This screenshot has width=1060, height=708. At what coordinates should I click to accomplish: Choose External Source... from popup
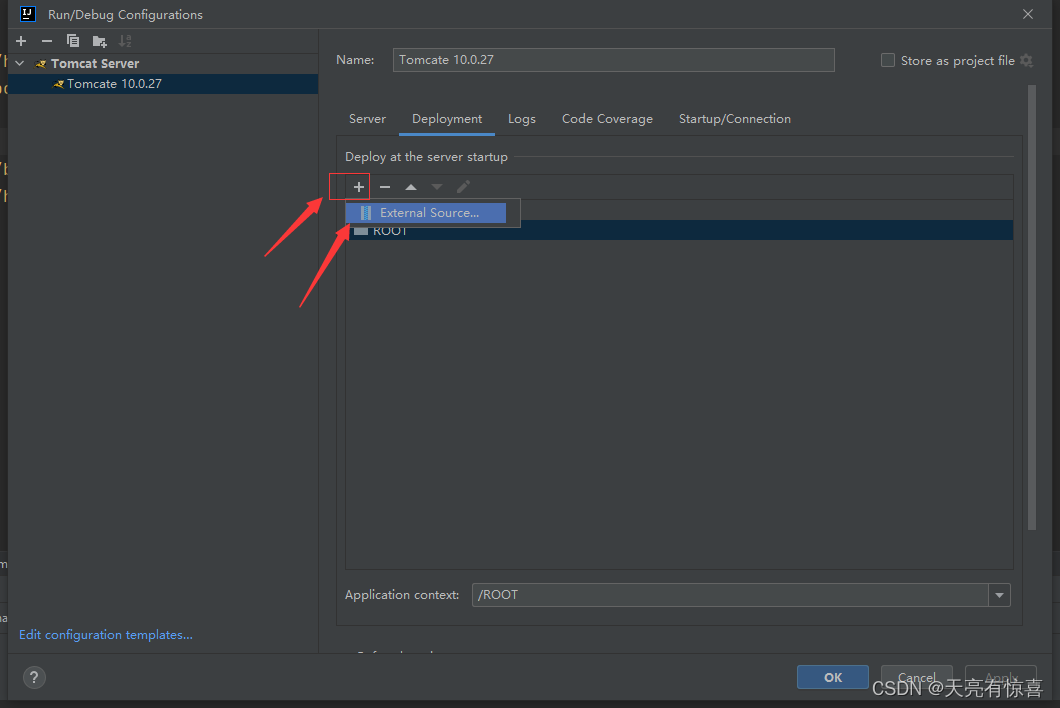pos(426,213)
